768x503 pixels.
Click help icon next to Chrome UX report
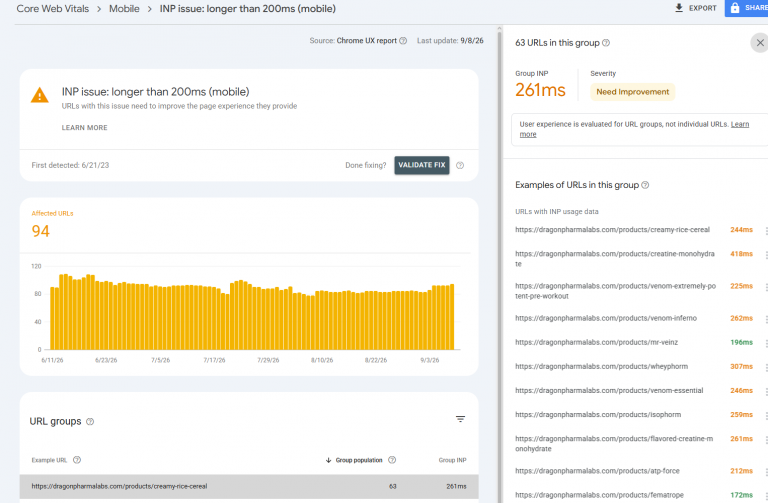tap(403, 41)
